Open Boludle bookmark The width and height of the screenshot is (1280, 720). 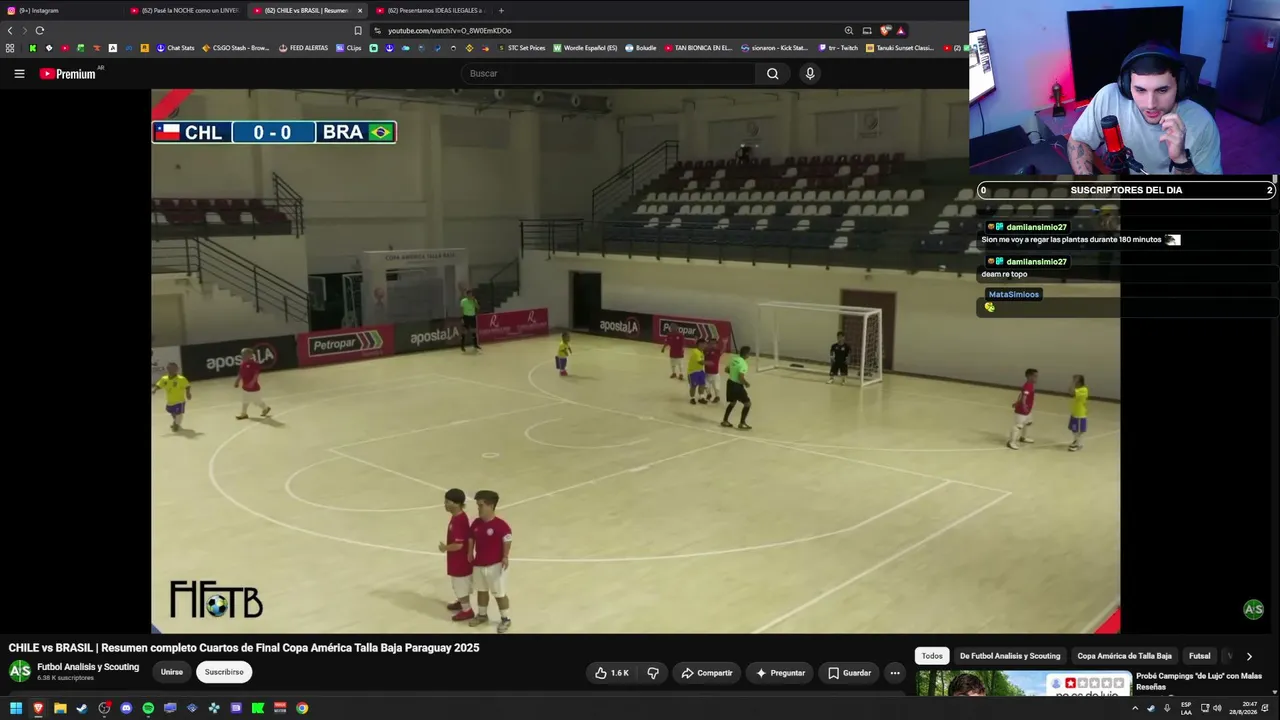coord(641,48)
